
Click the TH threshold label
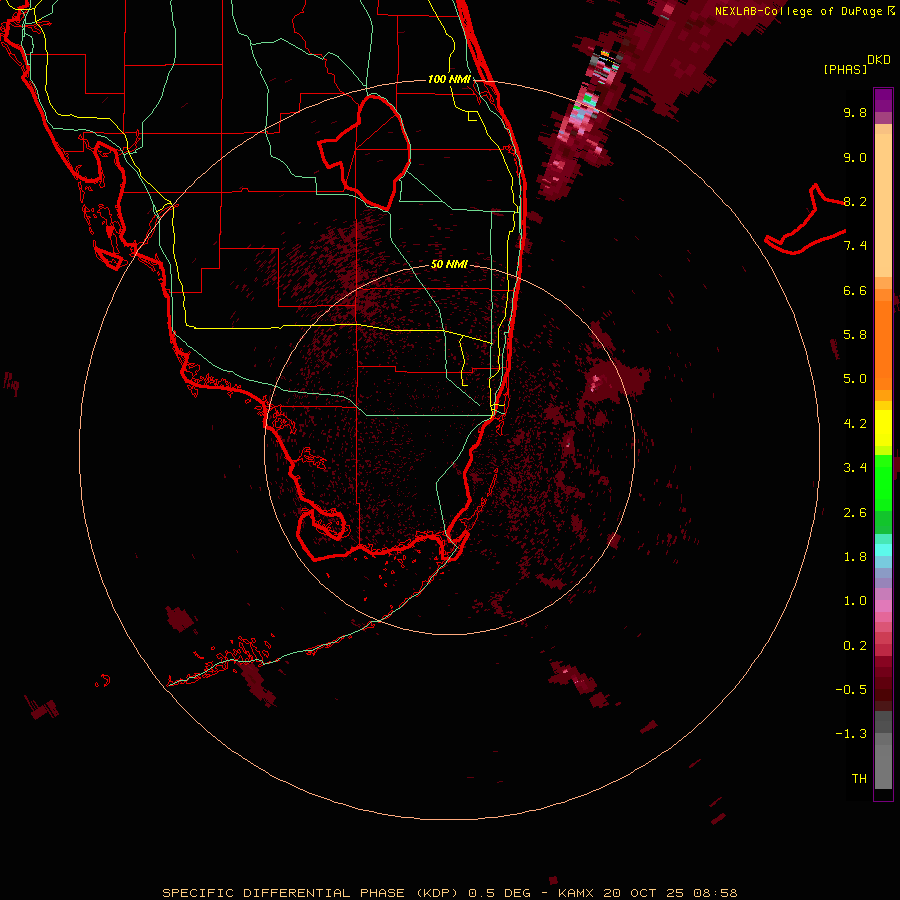859,779
